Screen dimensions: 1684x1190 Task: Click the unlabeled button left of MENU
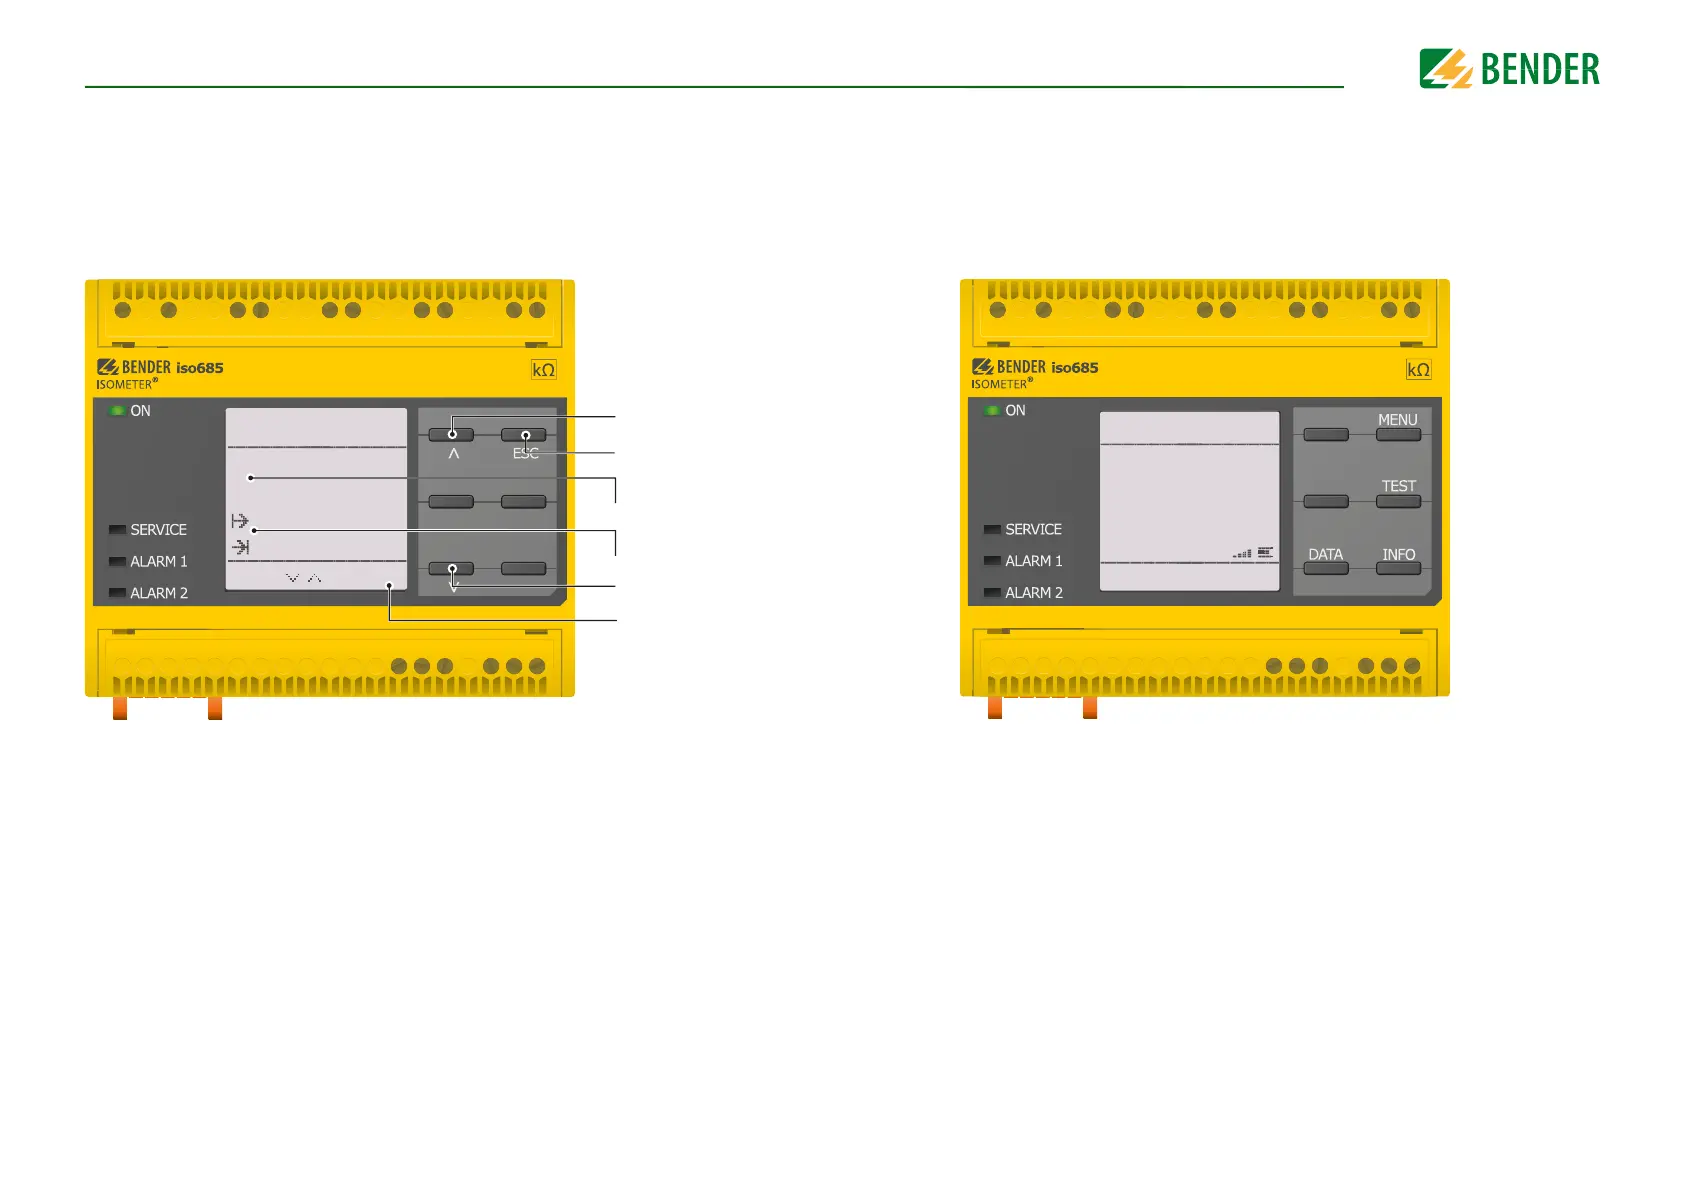click(1326, 435)
